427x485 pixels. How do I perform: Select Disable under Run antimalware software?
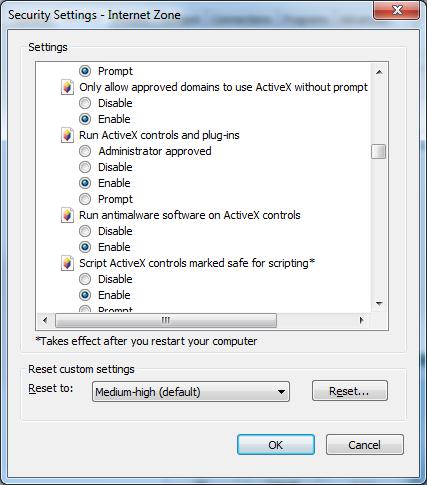tap(85, 231)
